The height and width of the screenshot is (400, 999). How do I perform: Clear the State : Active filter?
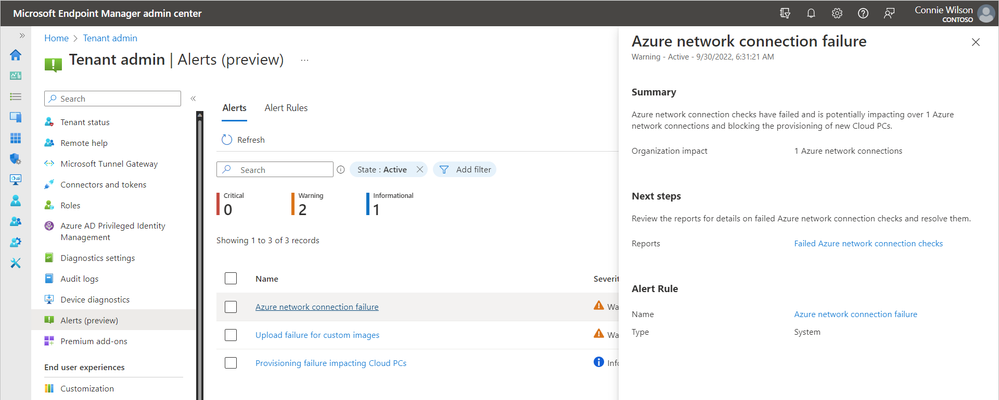click(x=420, y=170)
